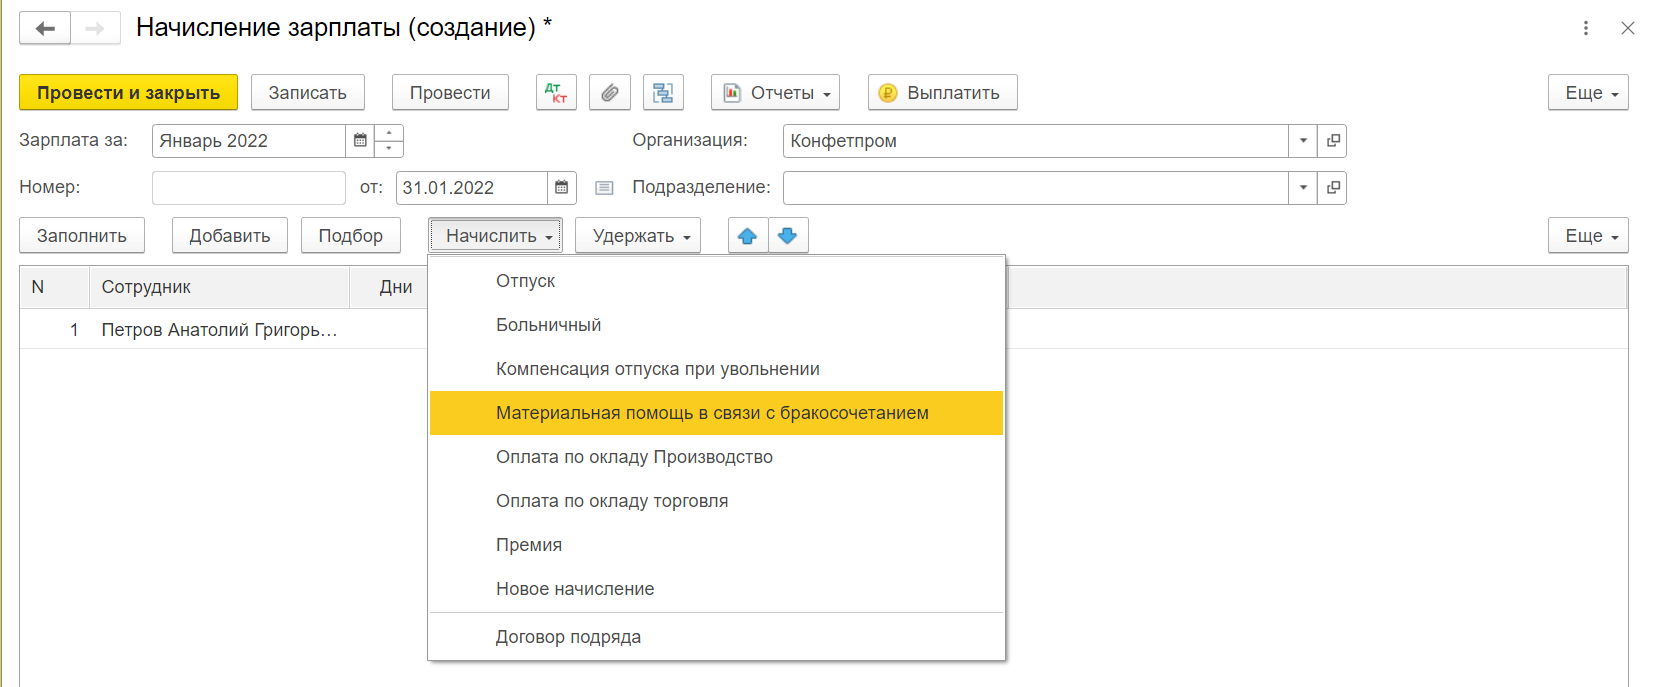Image resolution: width=1656 pixels, height=687 pixels.
Task: Choose Премия from the accrual menu
Action: point(716,545)
